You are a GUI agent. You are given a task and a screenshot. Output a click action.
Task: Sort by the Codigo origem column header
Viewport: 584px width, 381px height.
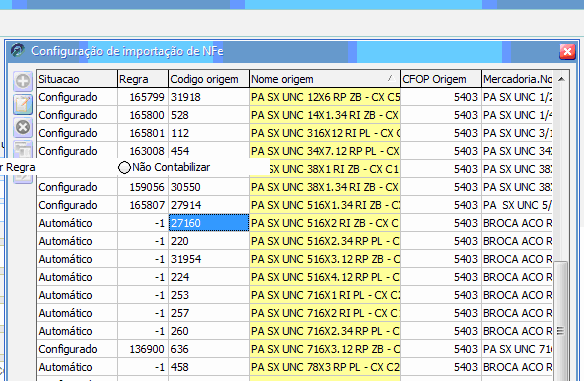pos(209,79)
